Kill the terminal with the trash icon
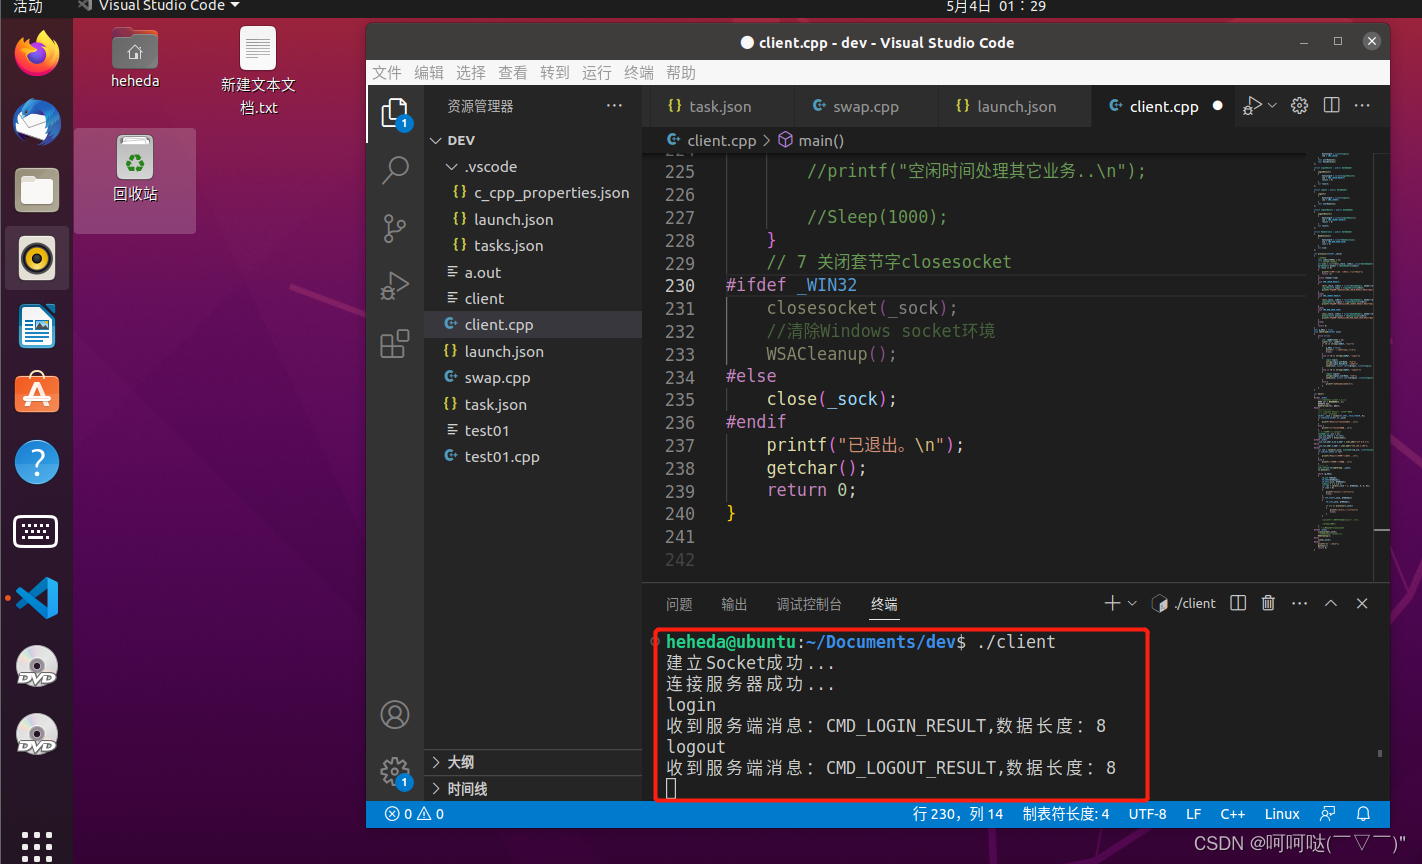 1267,603
